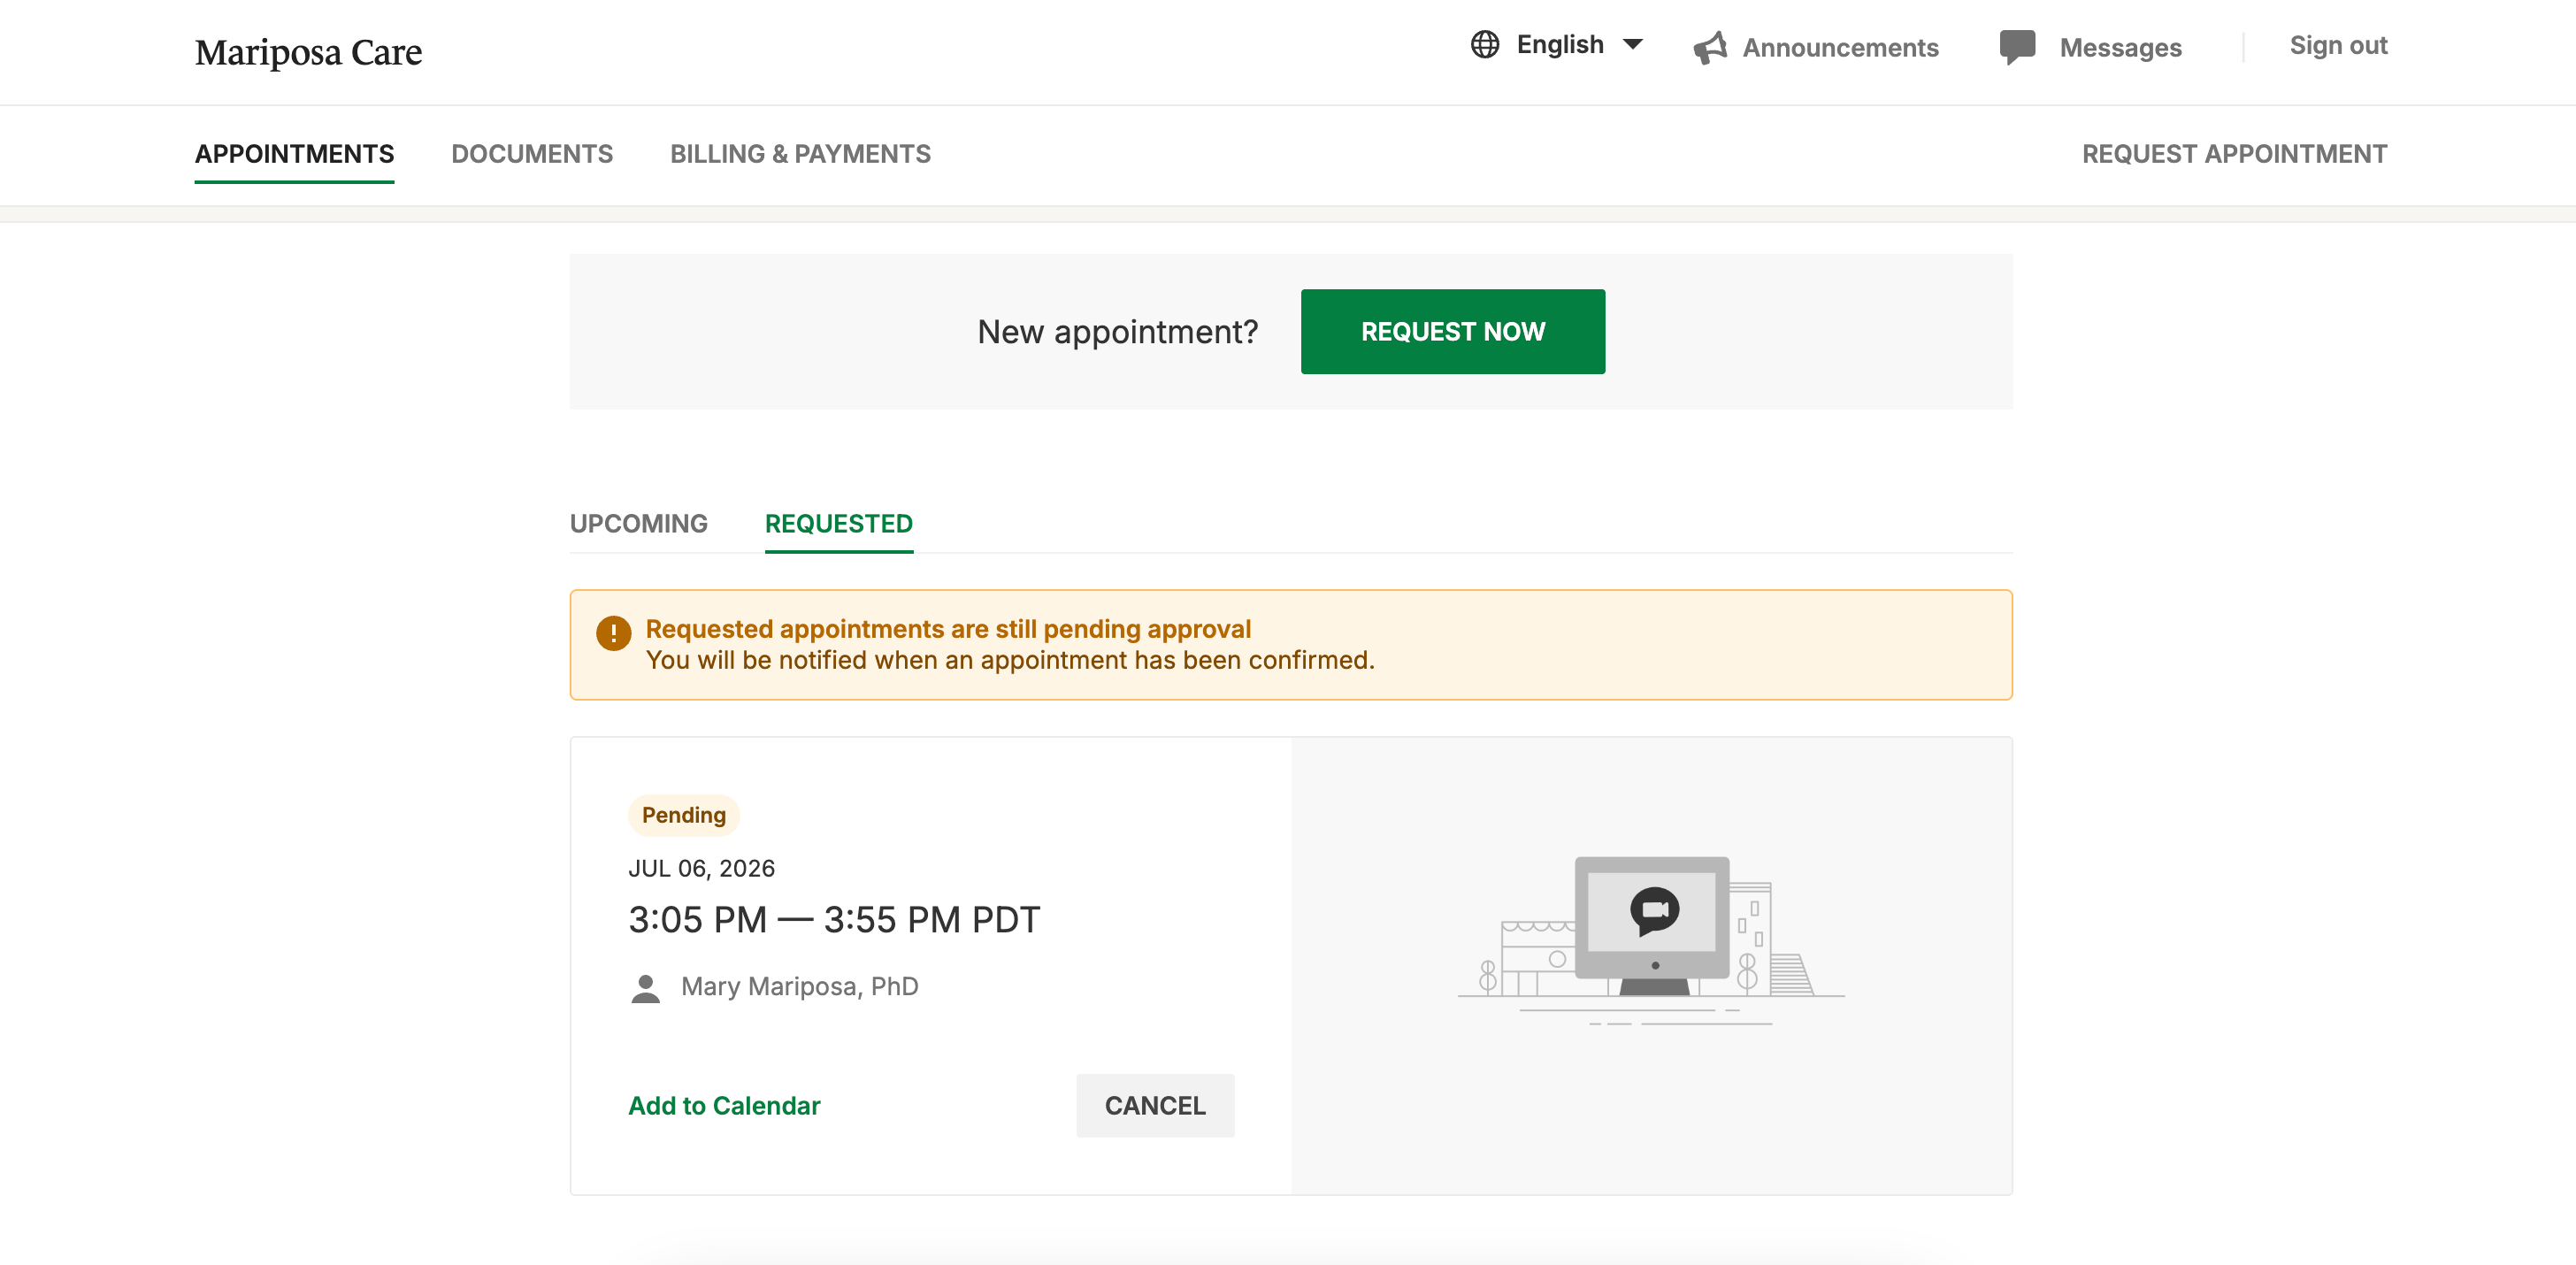The height and width of the screenshot is (1265, 2576).
Task: Open the Messages link
Action: pyautogui.click(x=2120, y=48)
